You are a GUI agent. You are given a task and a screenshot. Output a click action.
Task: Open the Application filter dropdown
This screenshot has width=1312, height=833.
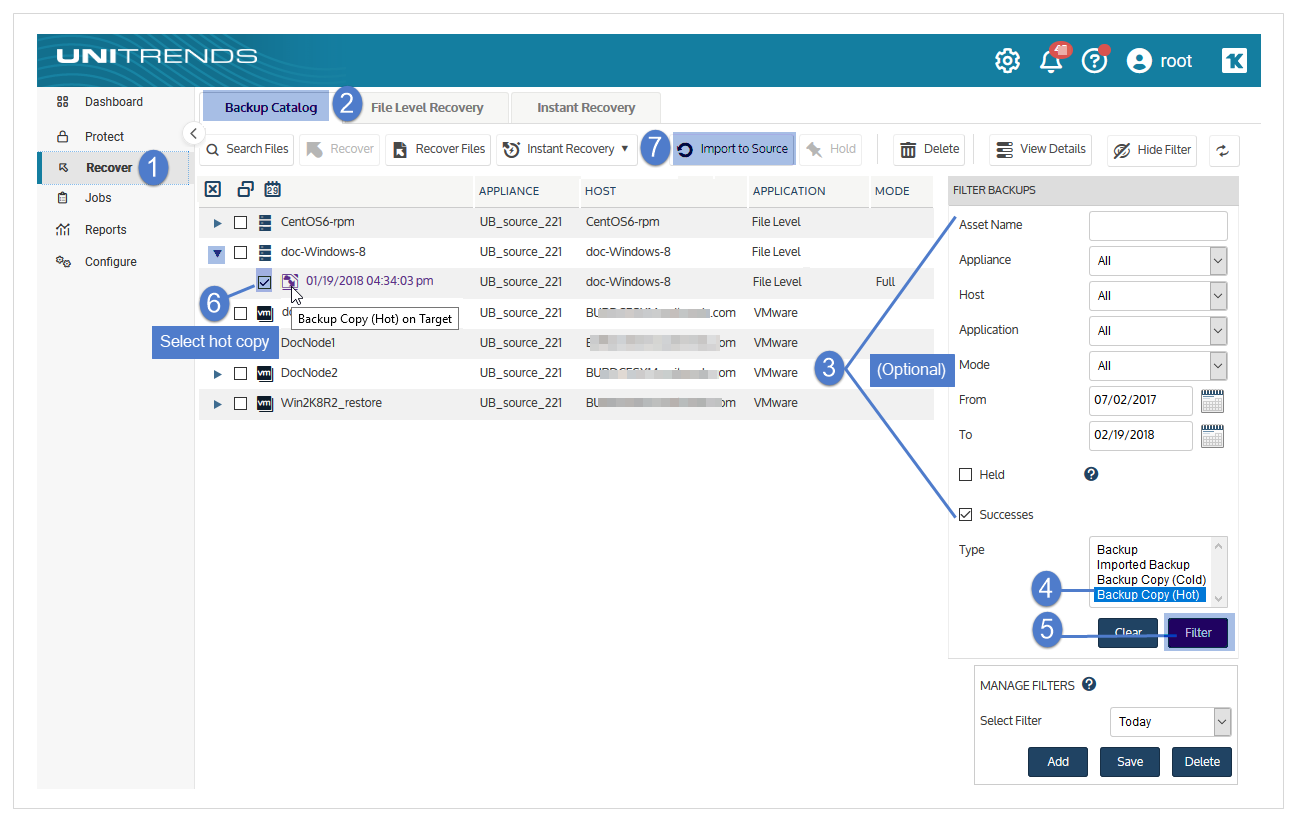click(x=1158, y=331)
